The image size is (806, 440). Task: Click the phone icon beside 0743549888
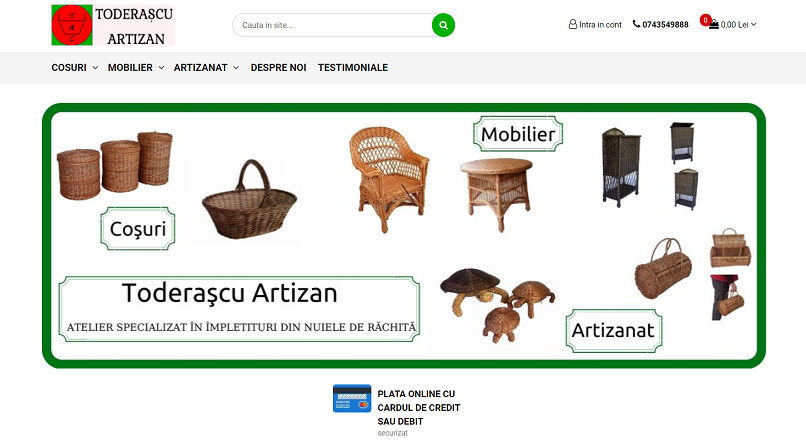[636, 24]
